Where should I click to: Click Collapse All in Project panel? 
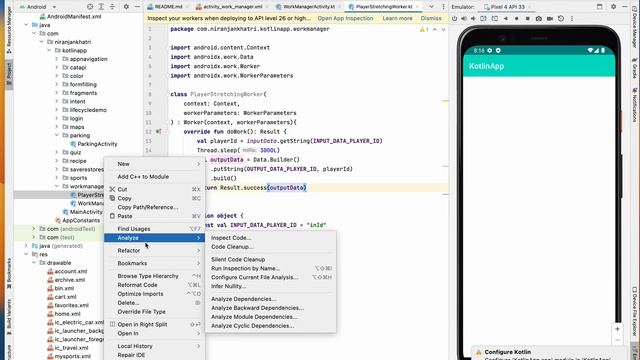[112, 7]
